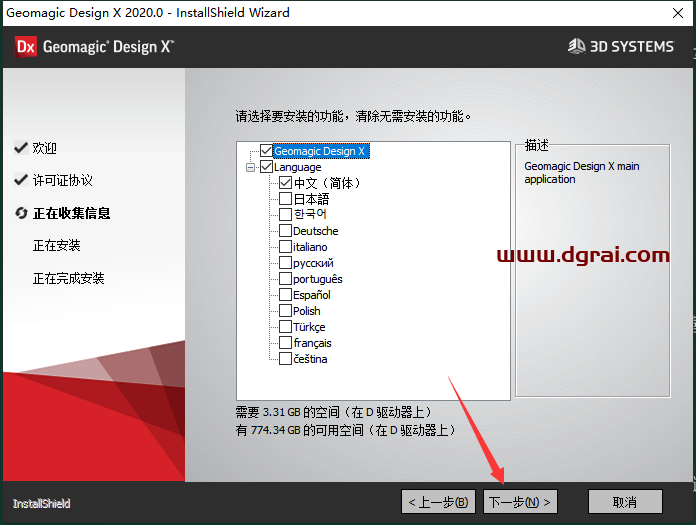Collapse the Language tree node
Screen dimensions: 696x525
click(250, 167)
